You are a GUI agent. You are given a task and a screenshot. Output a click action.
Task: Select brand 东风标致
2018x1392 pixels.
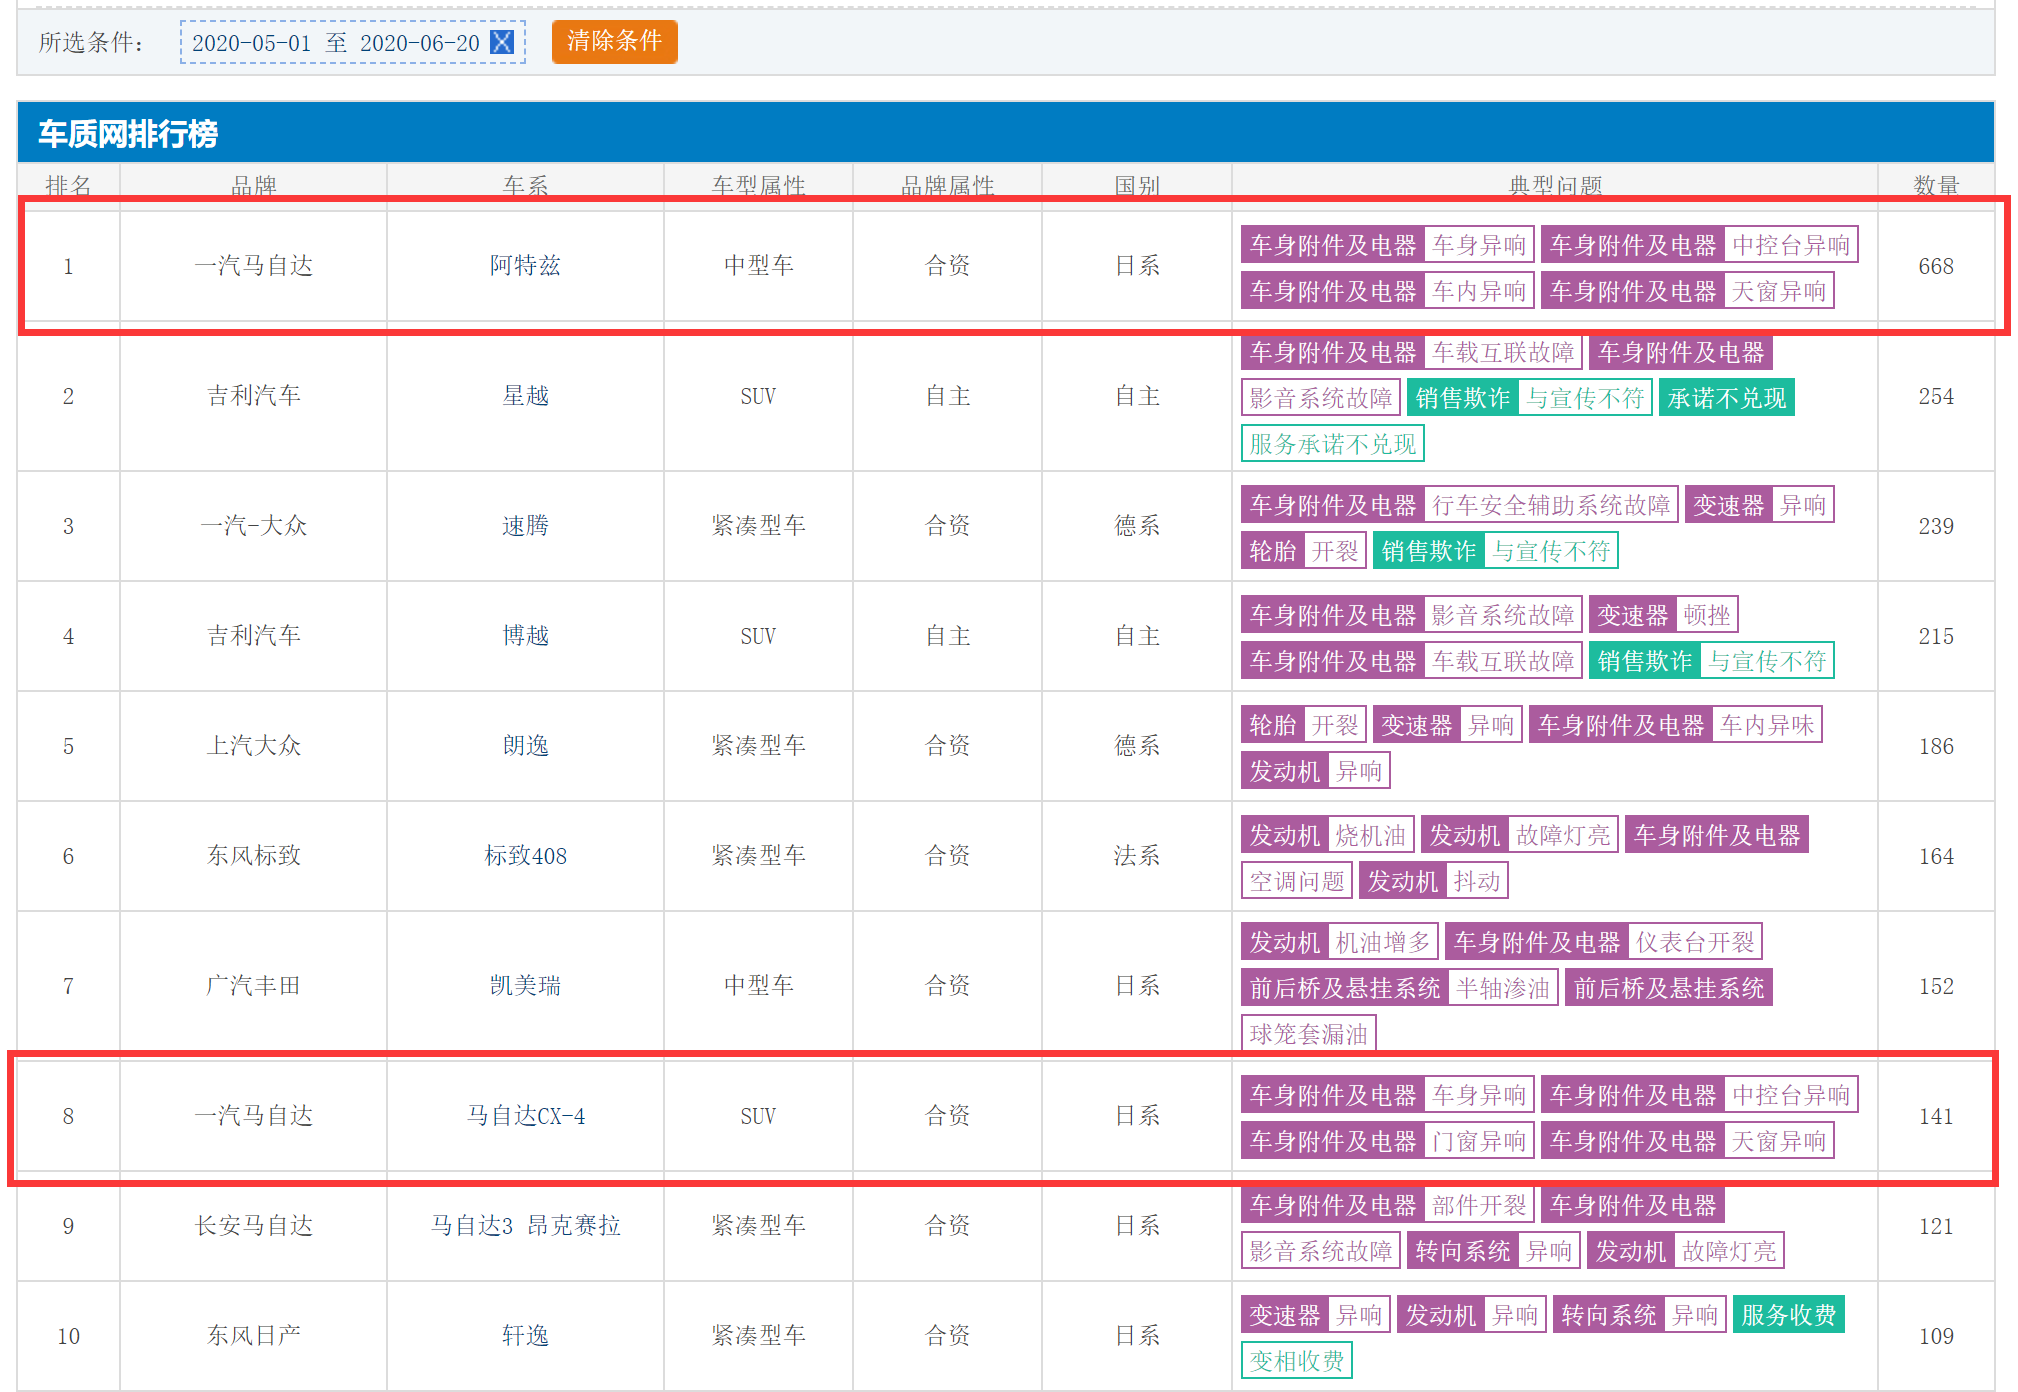pos(253,856)
